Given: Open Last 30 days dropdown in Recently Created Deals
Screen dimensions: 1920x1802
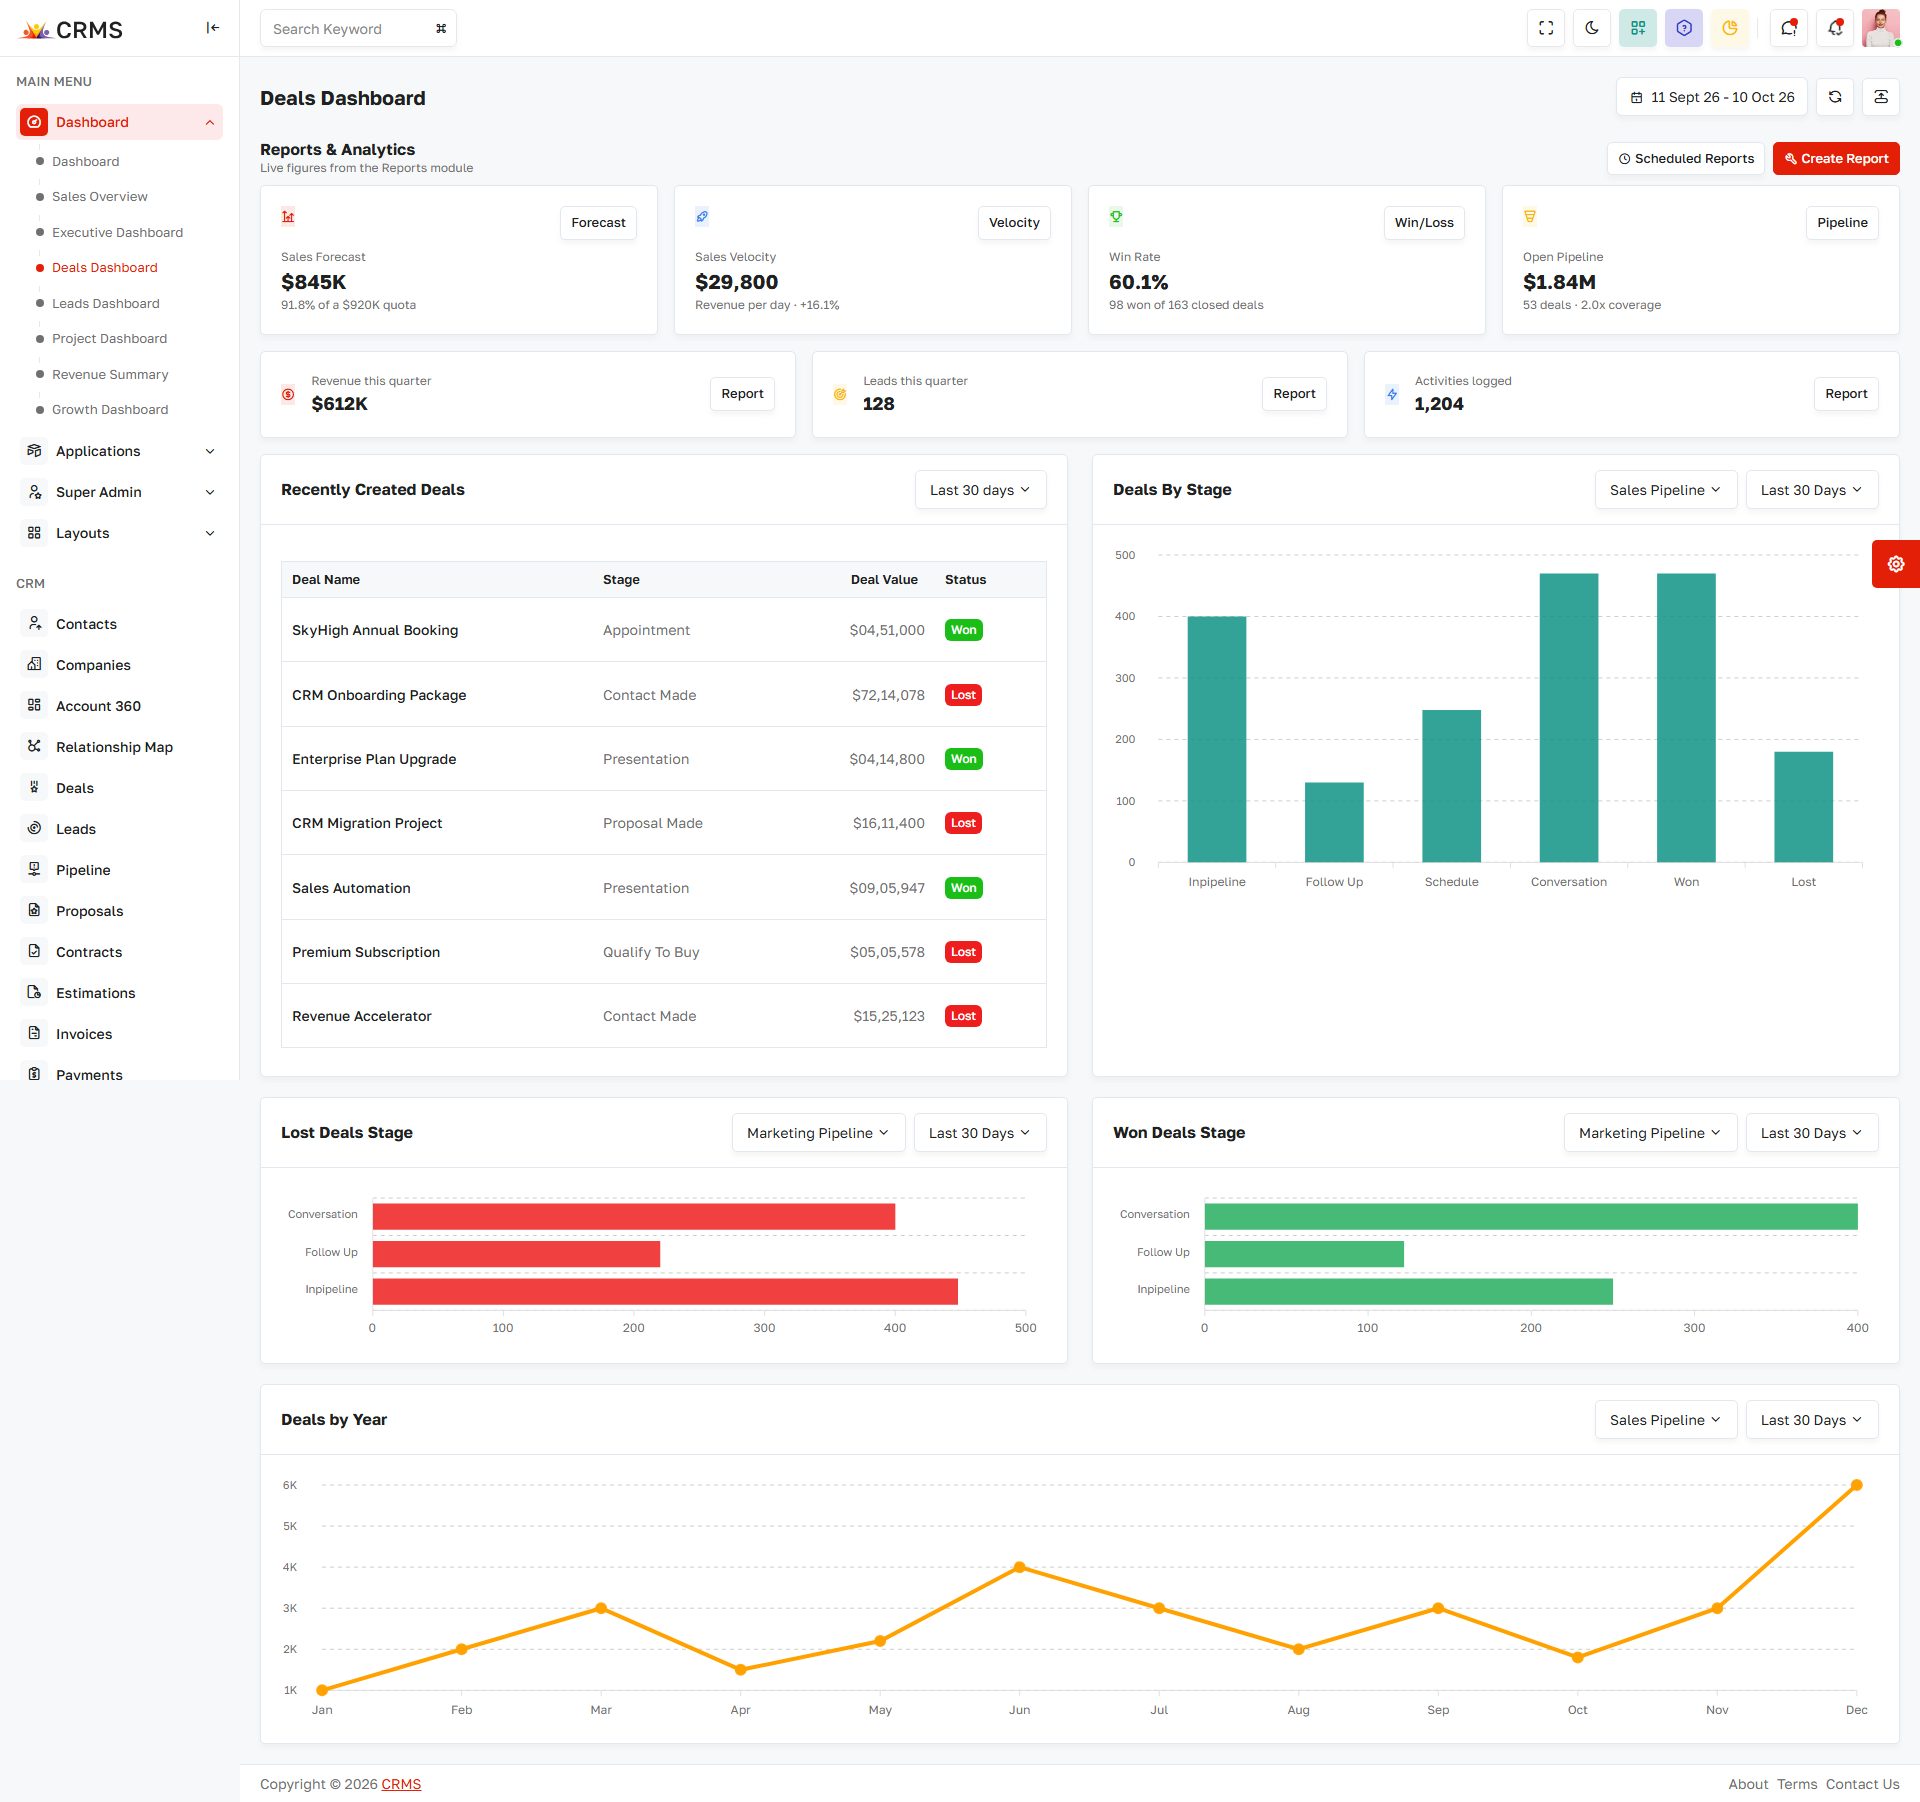Looking at the screenshot, I should tap(980, 490).
